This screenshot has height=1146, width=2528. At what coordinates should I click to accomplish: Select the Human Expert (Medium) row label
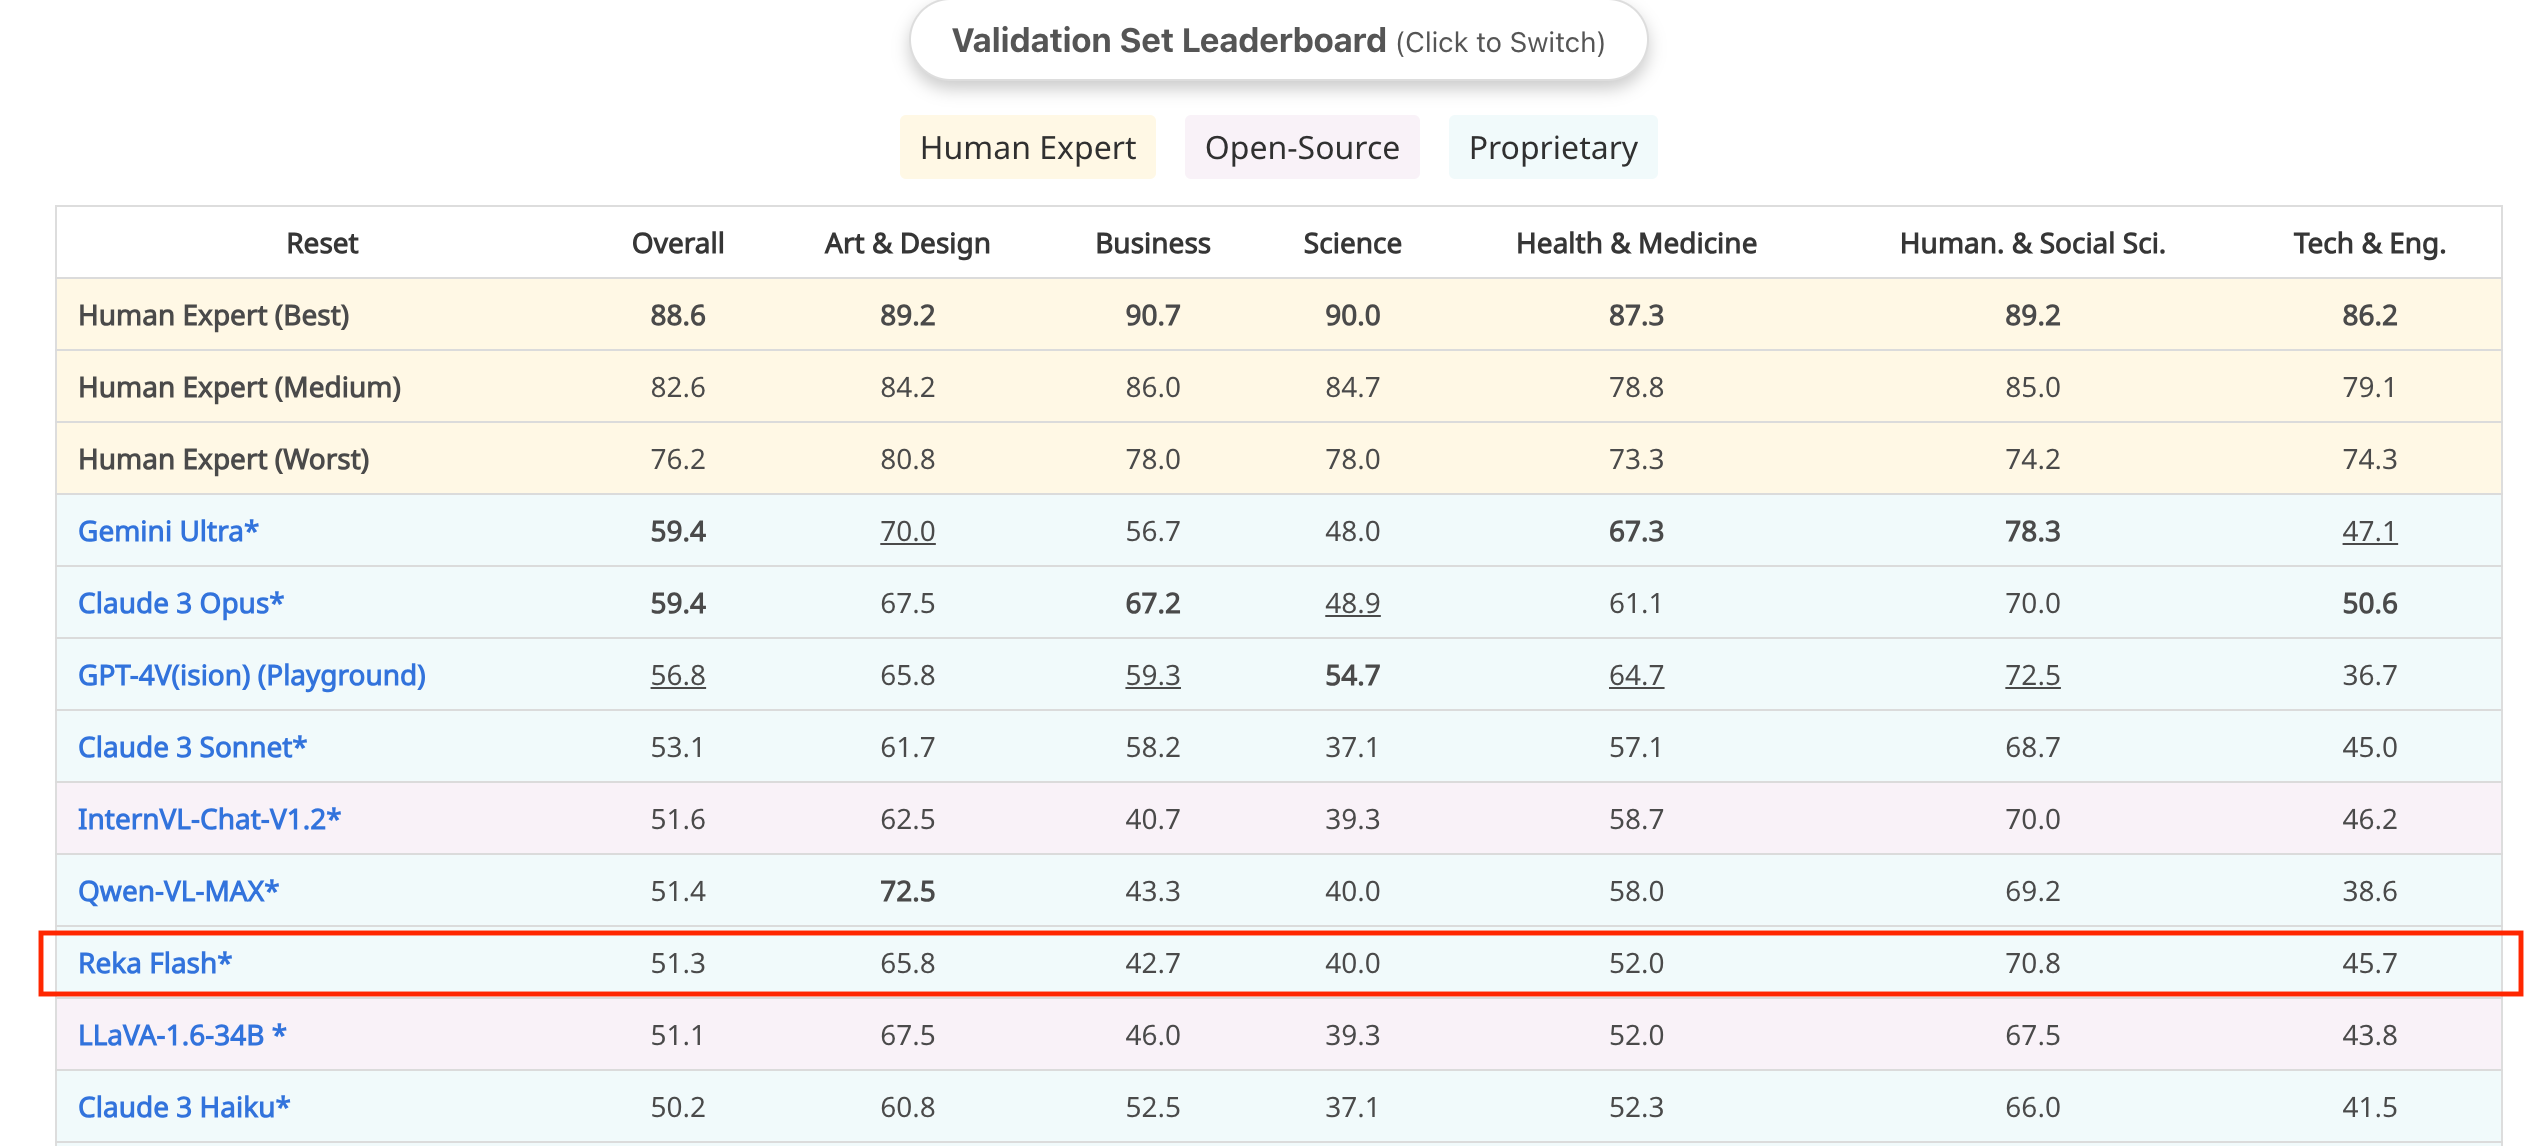pos(240,387)
